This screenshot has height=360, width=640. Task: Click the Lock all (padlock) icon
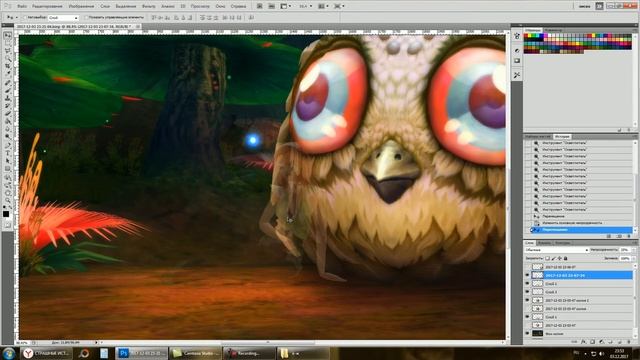tap(566, 258)
